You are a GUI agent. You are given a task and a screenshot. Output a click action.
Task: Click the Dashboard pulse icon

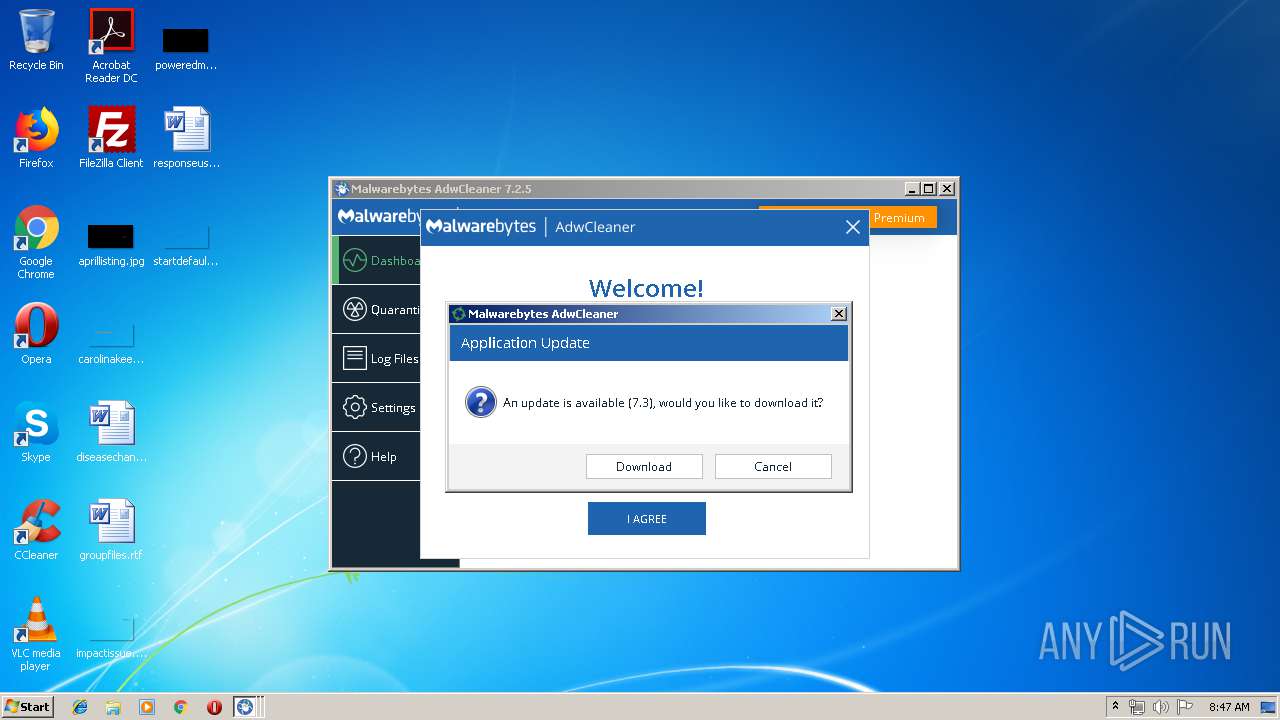tap(354, 260)
